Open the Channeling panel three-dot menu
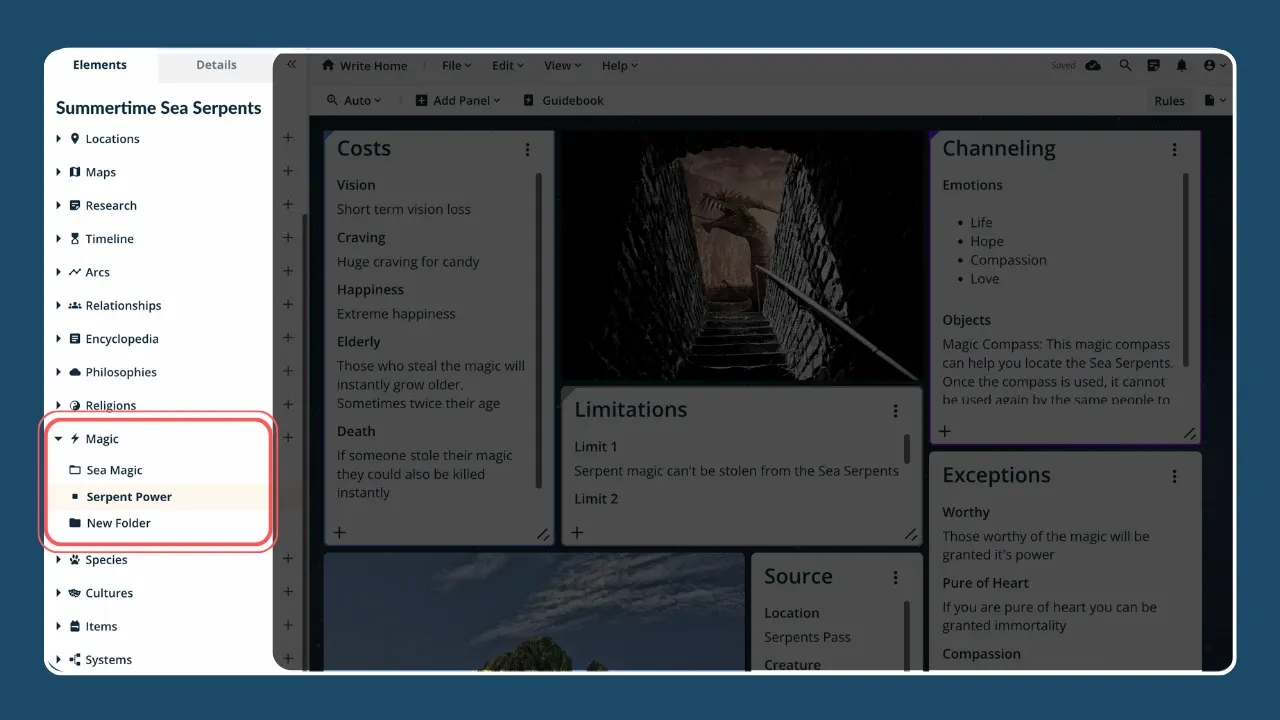Image resolution: width=1280 pixels, height=720 pixels. (1174, 149)
